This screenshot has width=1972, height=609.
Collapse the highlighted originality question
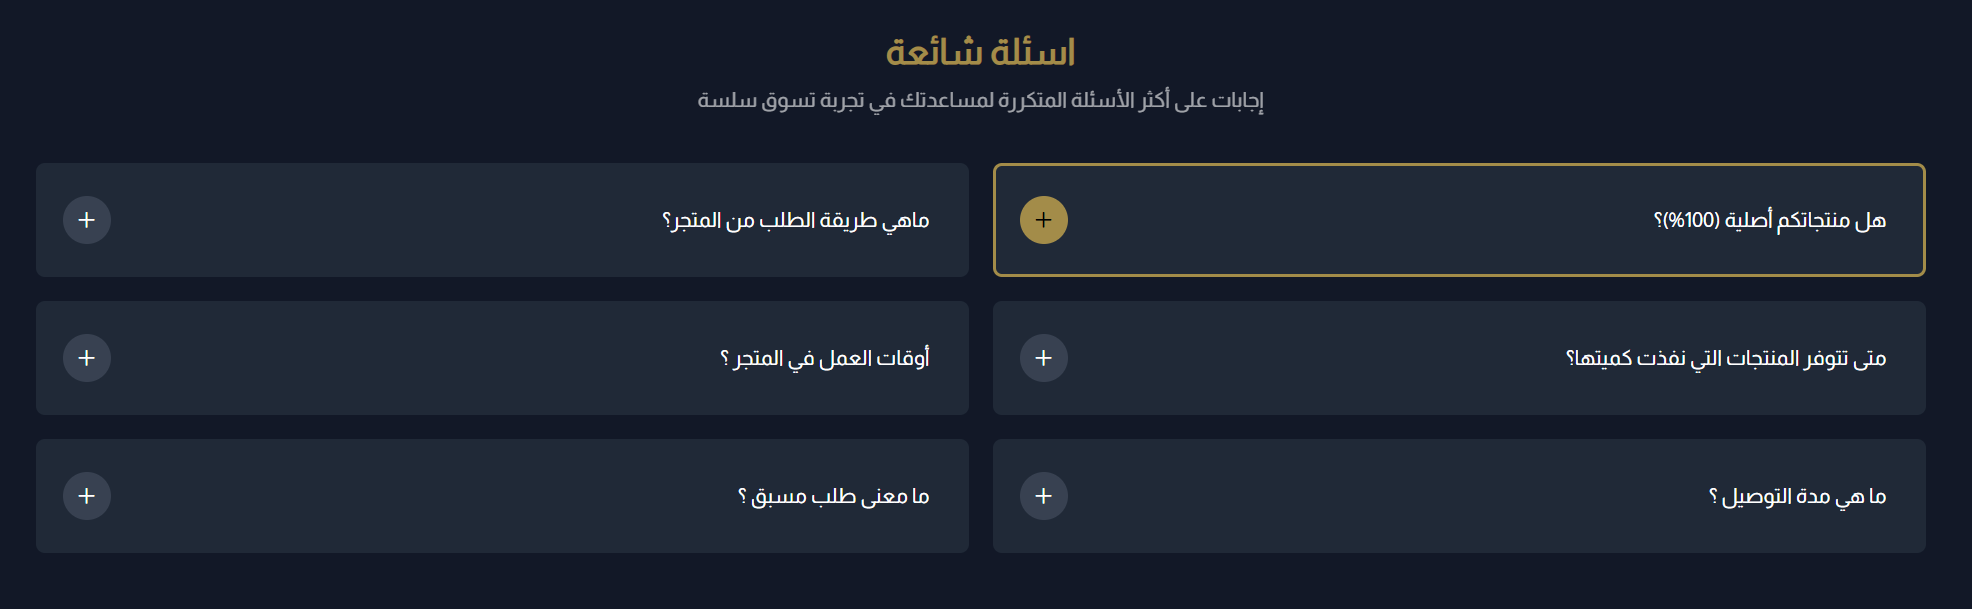(1456, 220)
